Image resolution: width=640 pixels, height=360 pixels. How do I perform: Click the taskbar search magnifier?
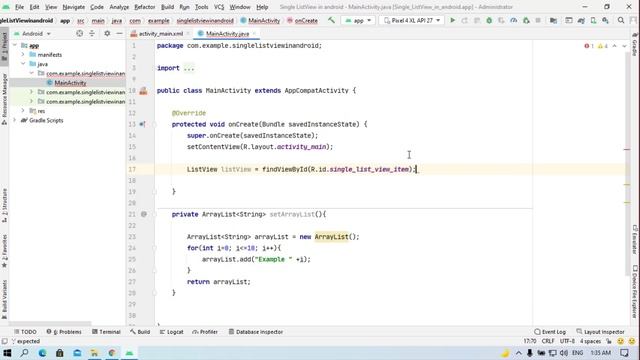click(24, 353)
